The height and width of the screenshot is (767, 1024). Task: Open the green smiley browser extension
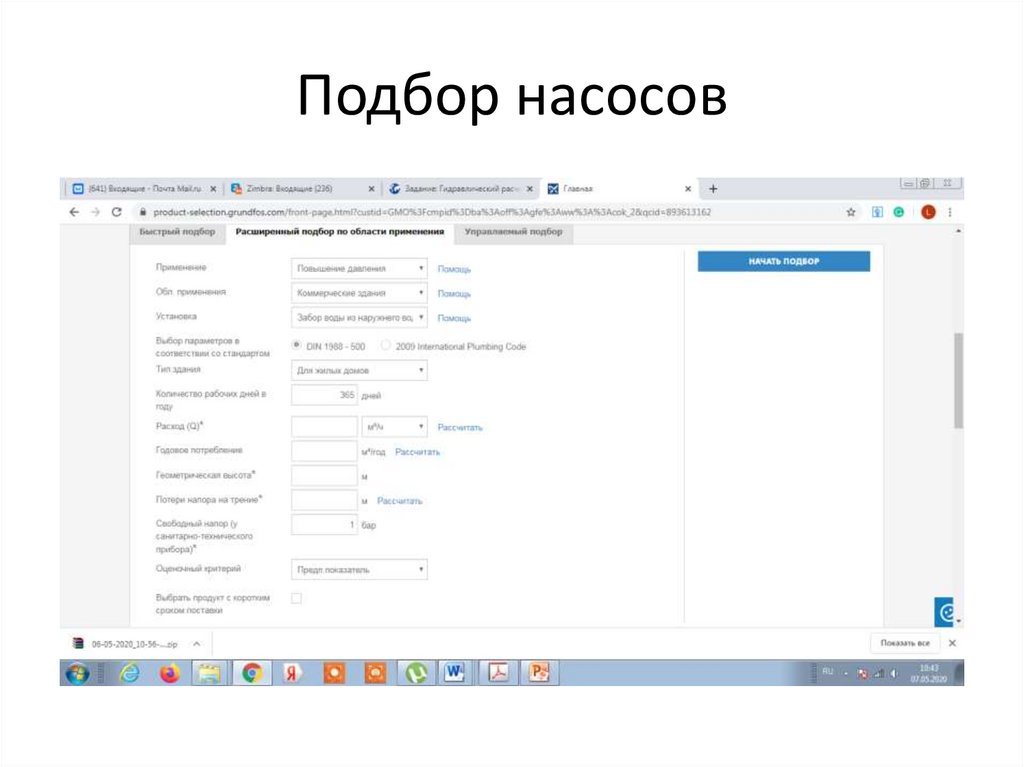[x=900, y=212]
